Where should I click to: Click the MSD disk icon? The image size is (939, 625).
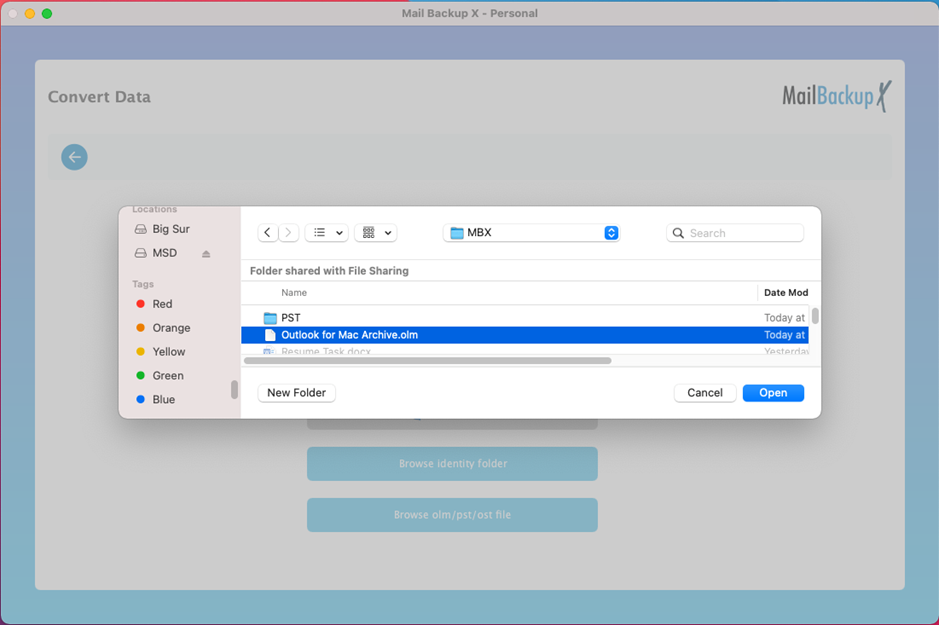[141, 253]
